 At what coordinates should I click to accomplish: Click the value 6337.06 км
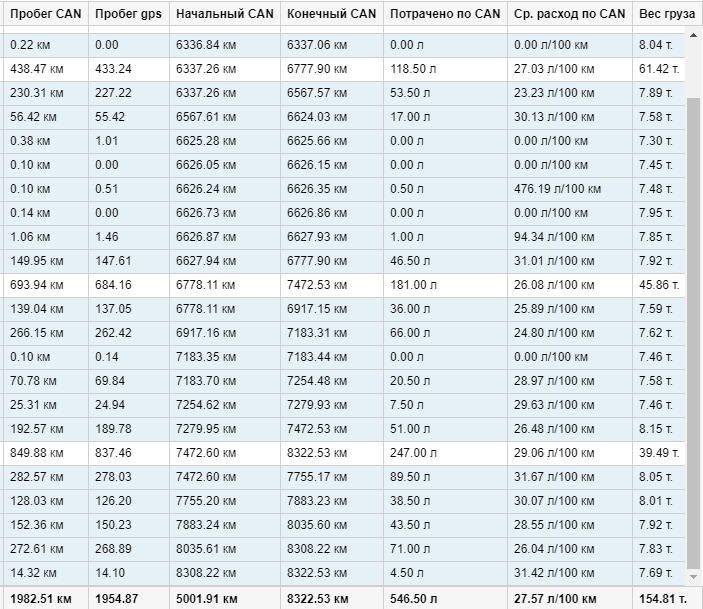[317, 45]
